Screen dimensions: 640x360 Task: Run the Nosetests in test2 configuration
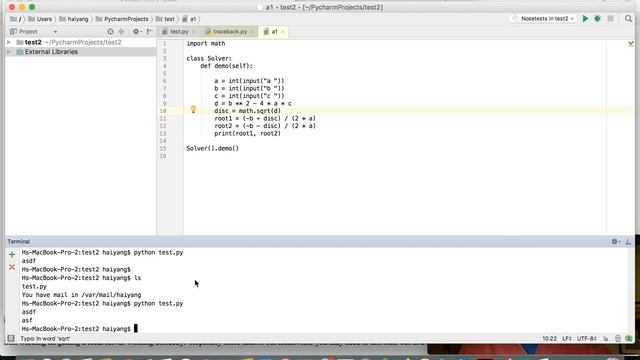(585, 19)
